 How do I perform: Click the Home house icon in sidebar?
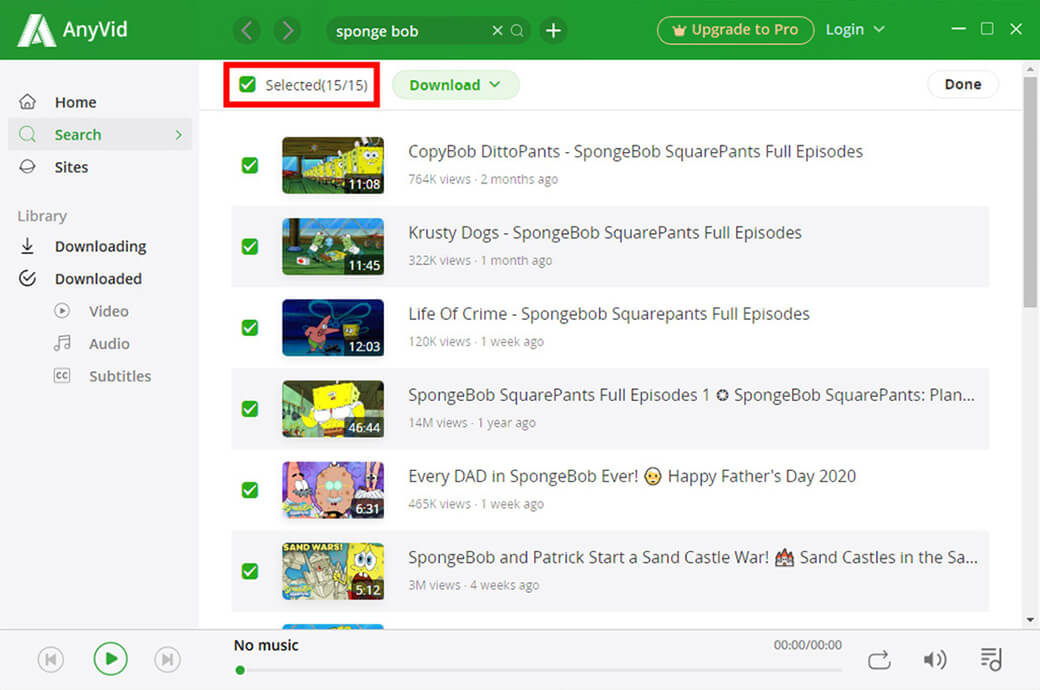click(x=27, y=102)
